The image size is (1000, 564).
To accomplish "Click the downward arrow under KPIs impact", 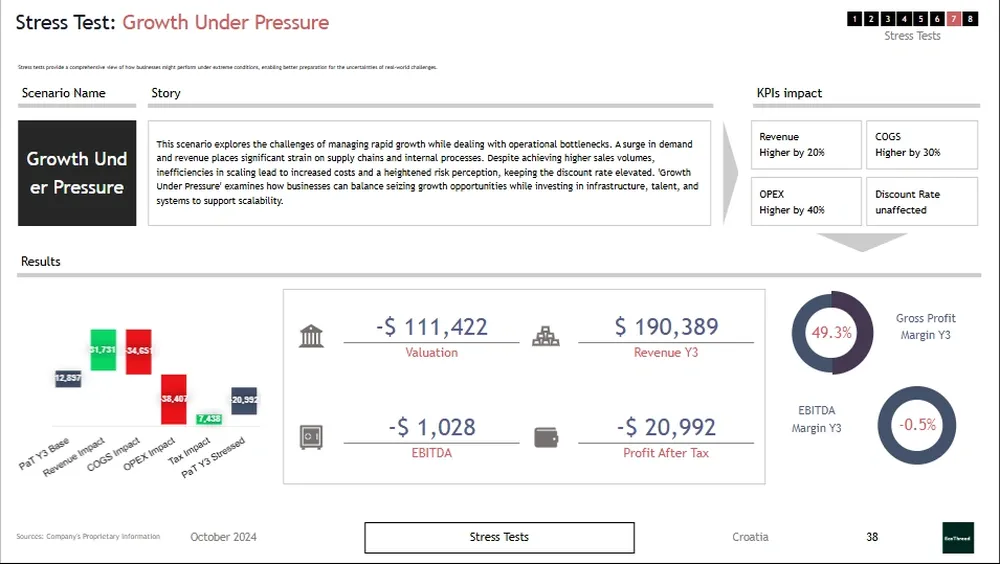I will pyautogui.click(x=863, y=241).
